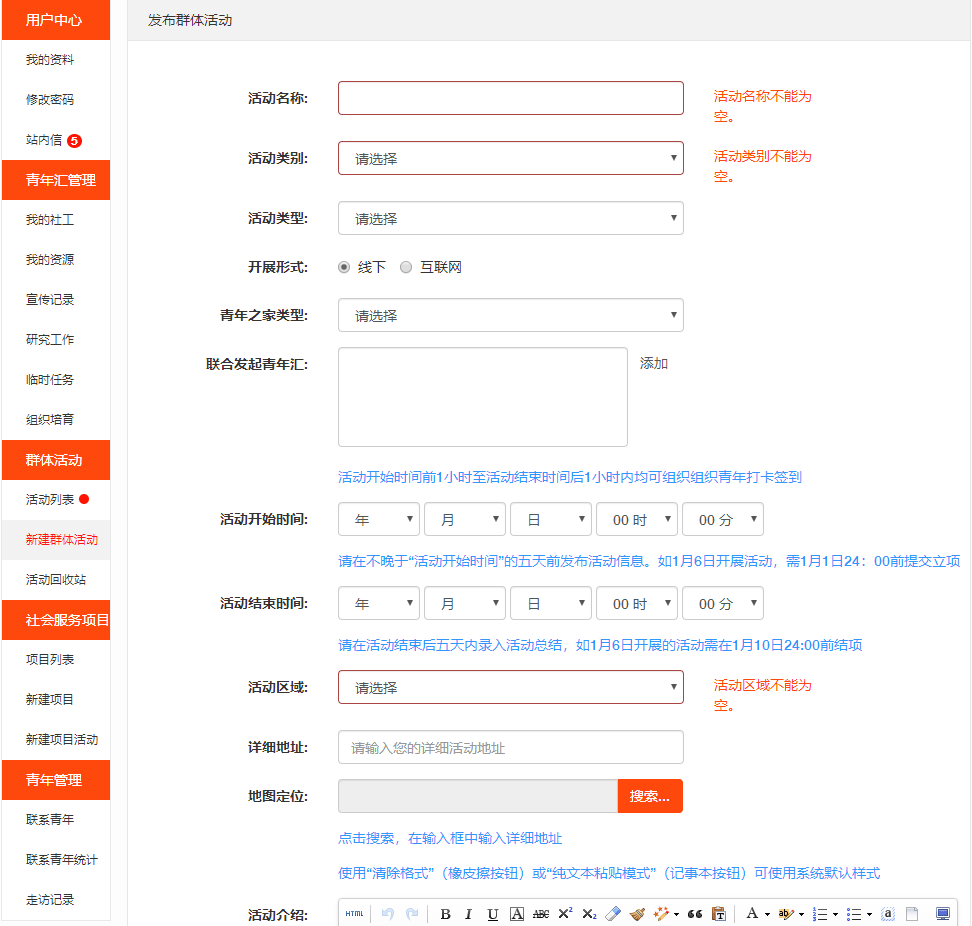This screenshot has width=972, height=926.
Task: Click the 添加 link
Action: pos(653,363)
